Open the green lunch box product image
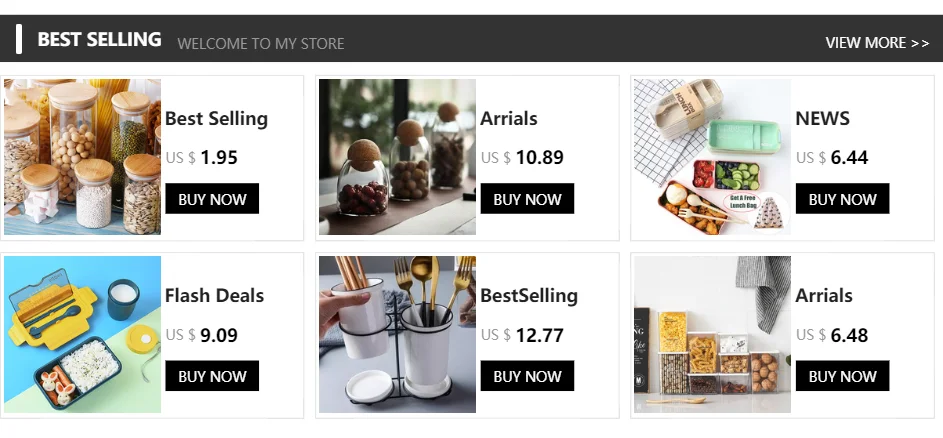Viewport: 943px width, 438px height. click(x=712, y=157)
